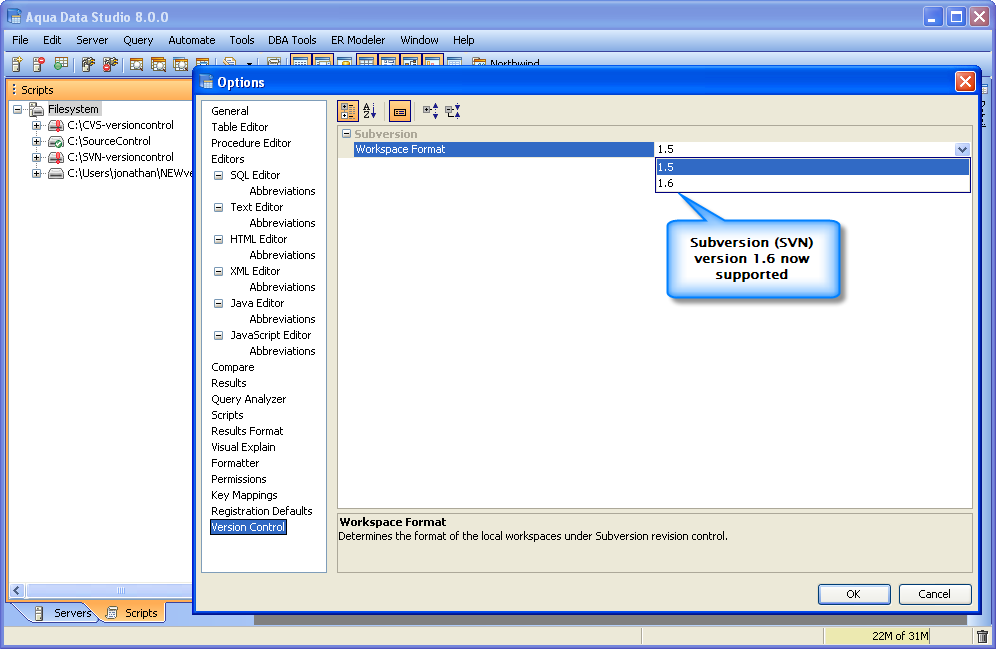This screenshot has width=996, height=649.
Task: Select Results Format in the options list
Action: point(247,431)
